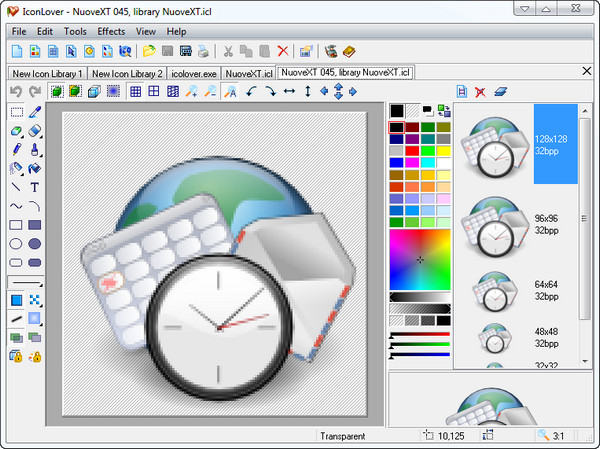Screen dimensions: 600x449
Task: Select the Text tool
Action: tap(35, 187)
